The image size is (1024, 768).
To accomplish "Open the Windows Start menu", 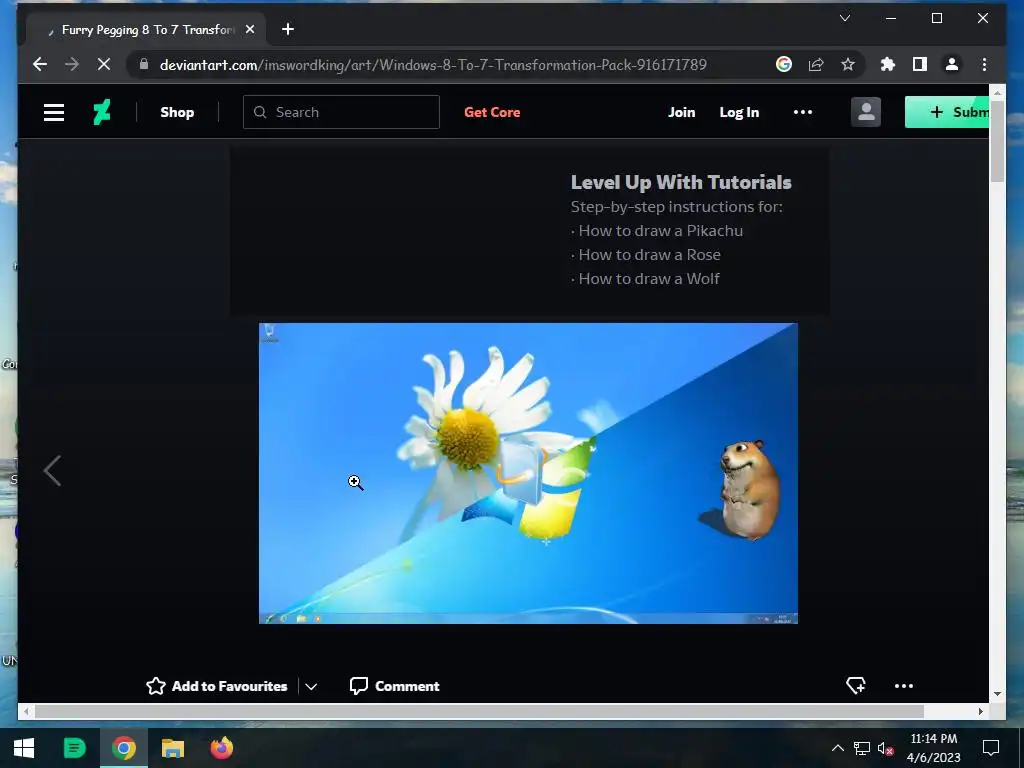I will click(24, 748).
